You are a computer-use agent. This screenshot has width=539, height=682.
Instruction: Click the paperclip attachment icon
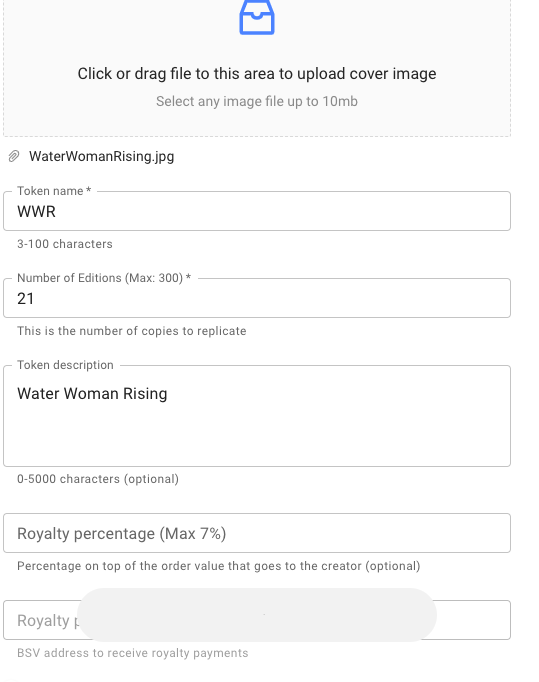(x=14, y=156)
